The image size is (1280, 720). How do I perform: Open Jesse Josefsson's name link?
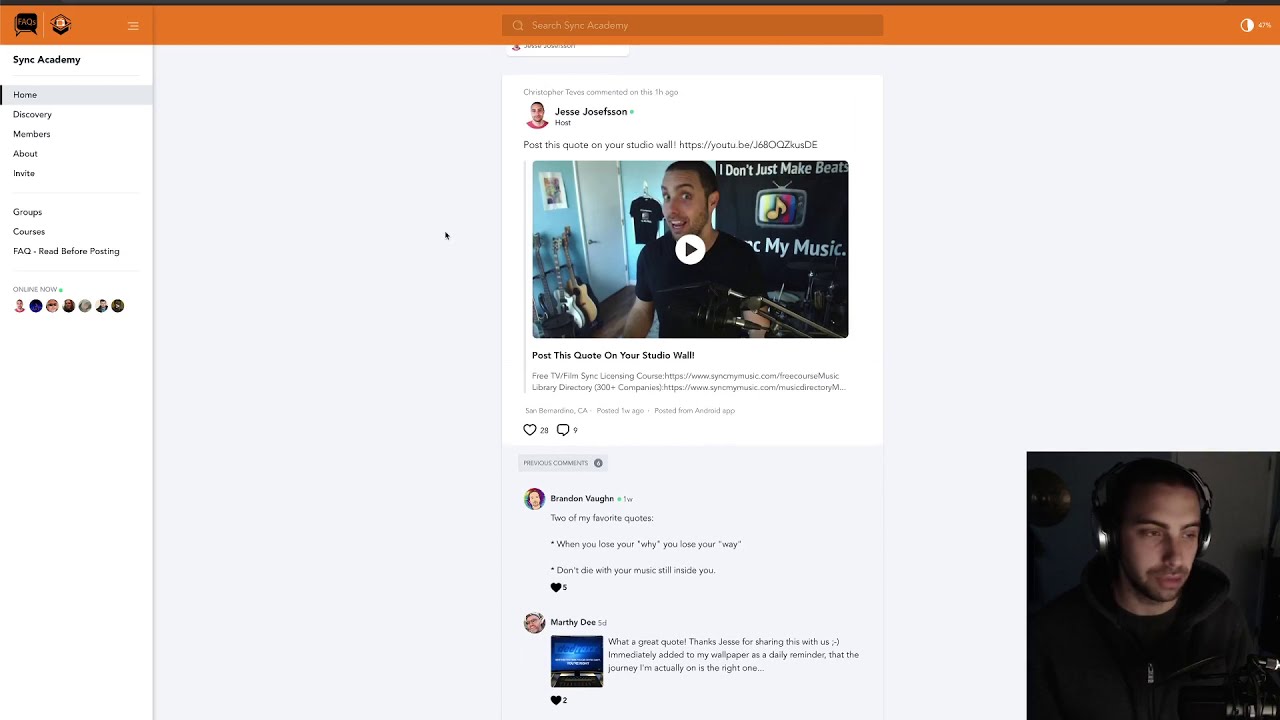point(591,111)
